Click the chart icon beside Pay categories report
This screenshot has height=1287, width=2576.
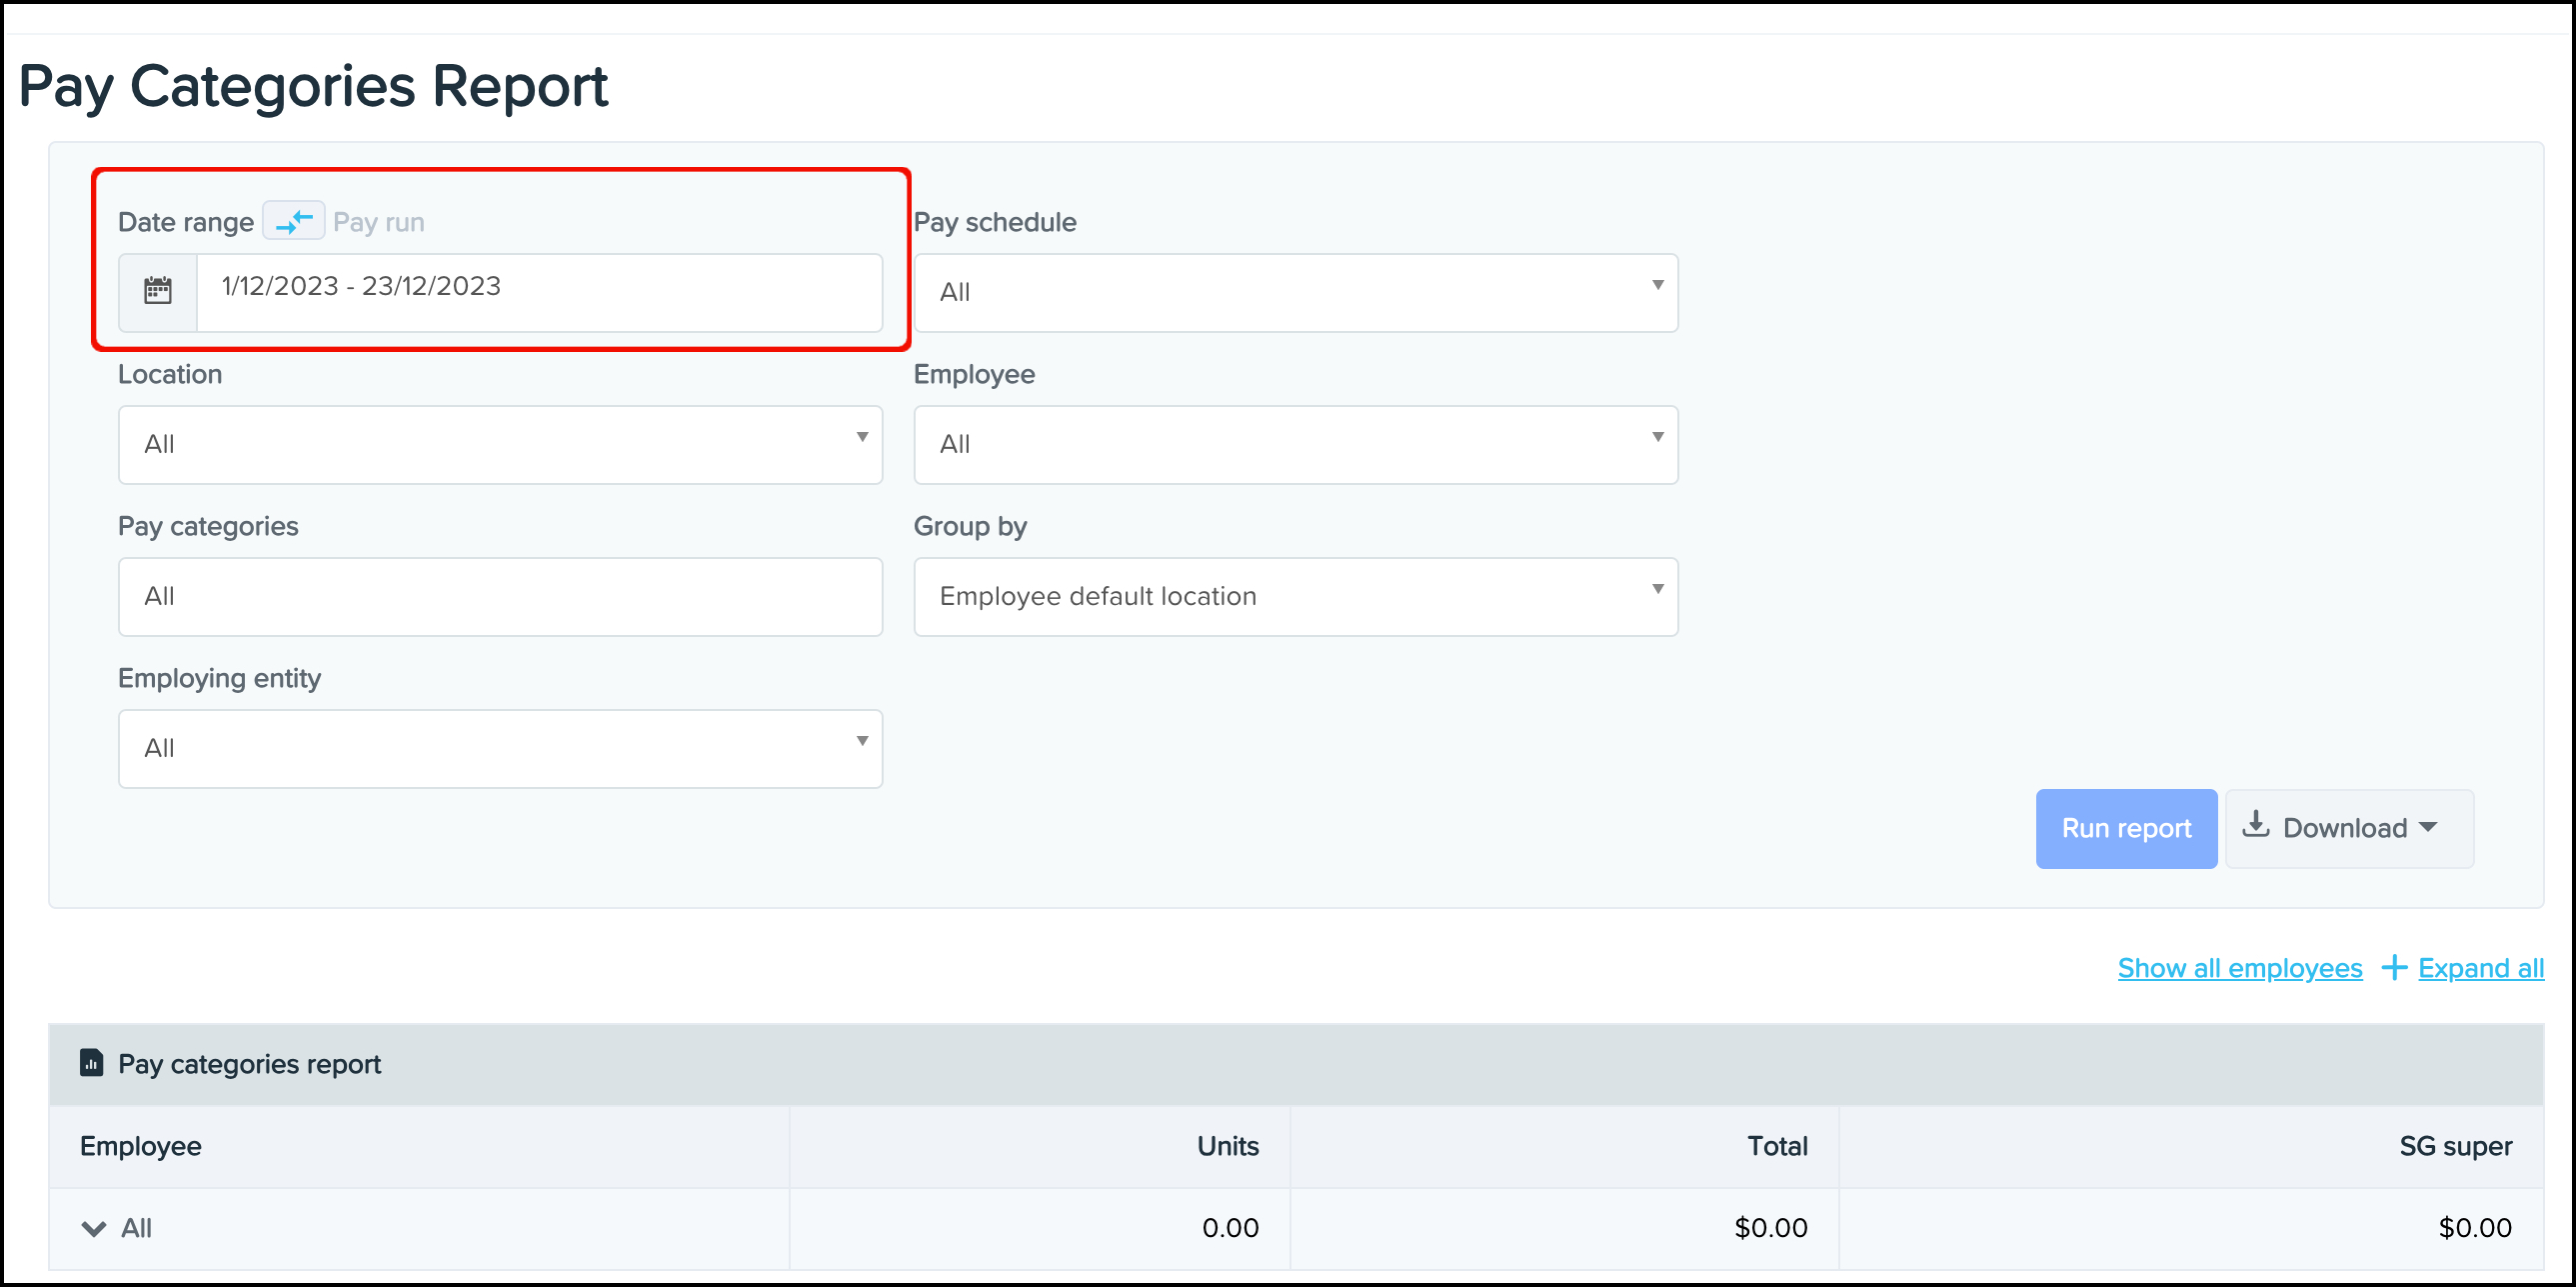[91, 1064]
